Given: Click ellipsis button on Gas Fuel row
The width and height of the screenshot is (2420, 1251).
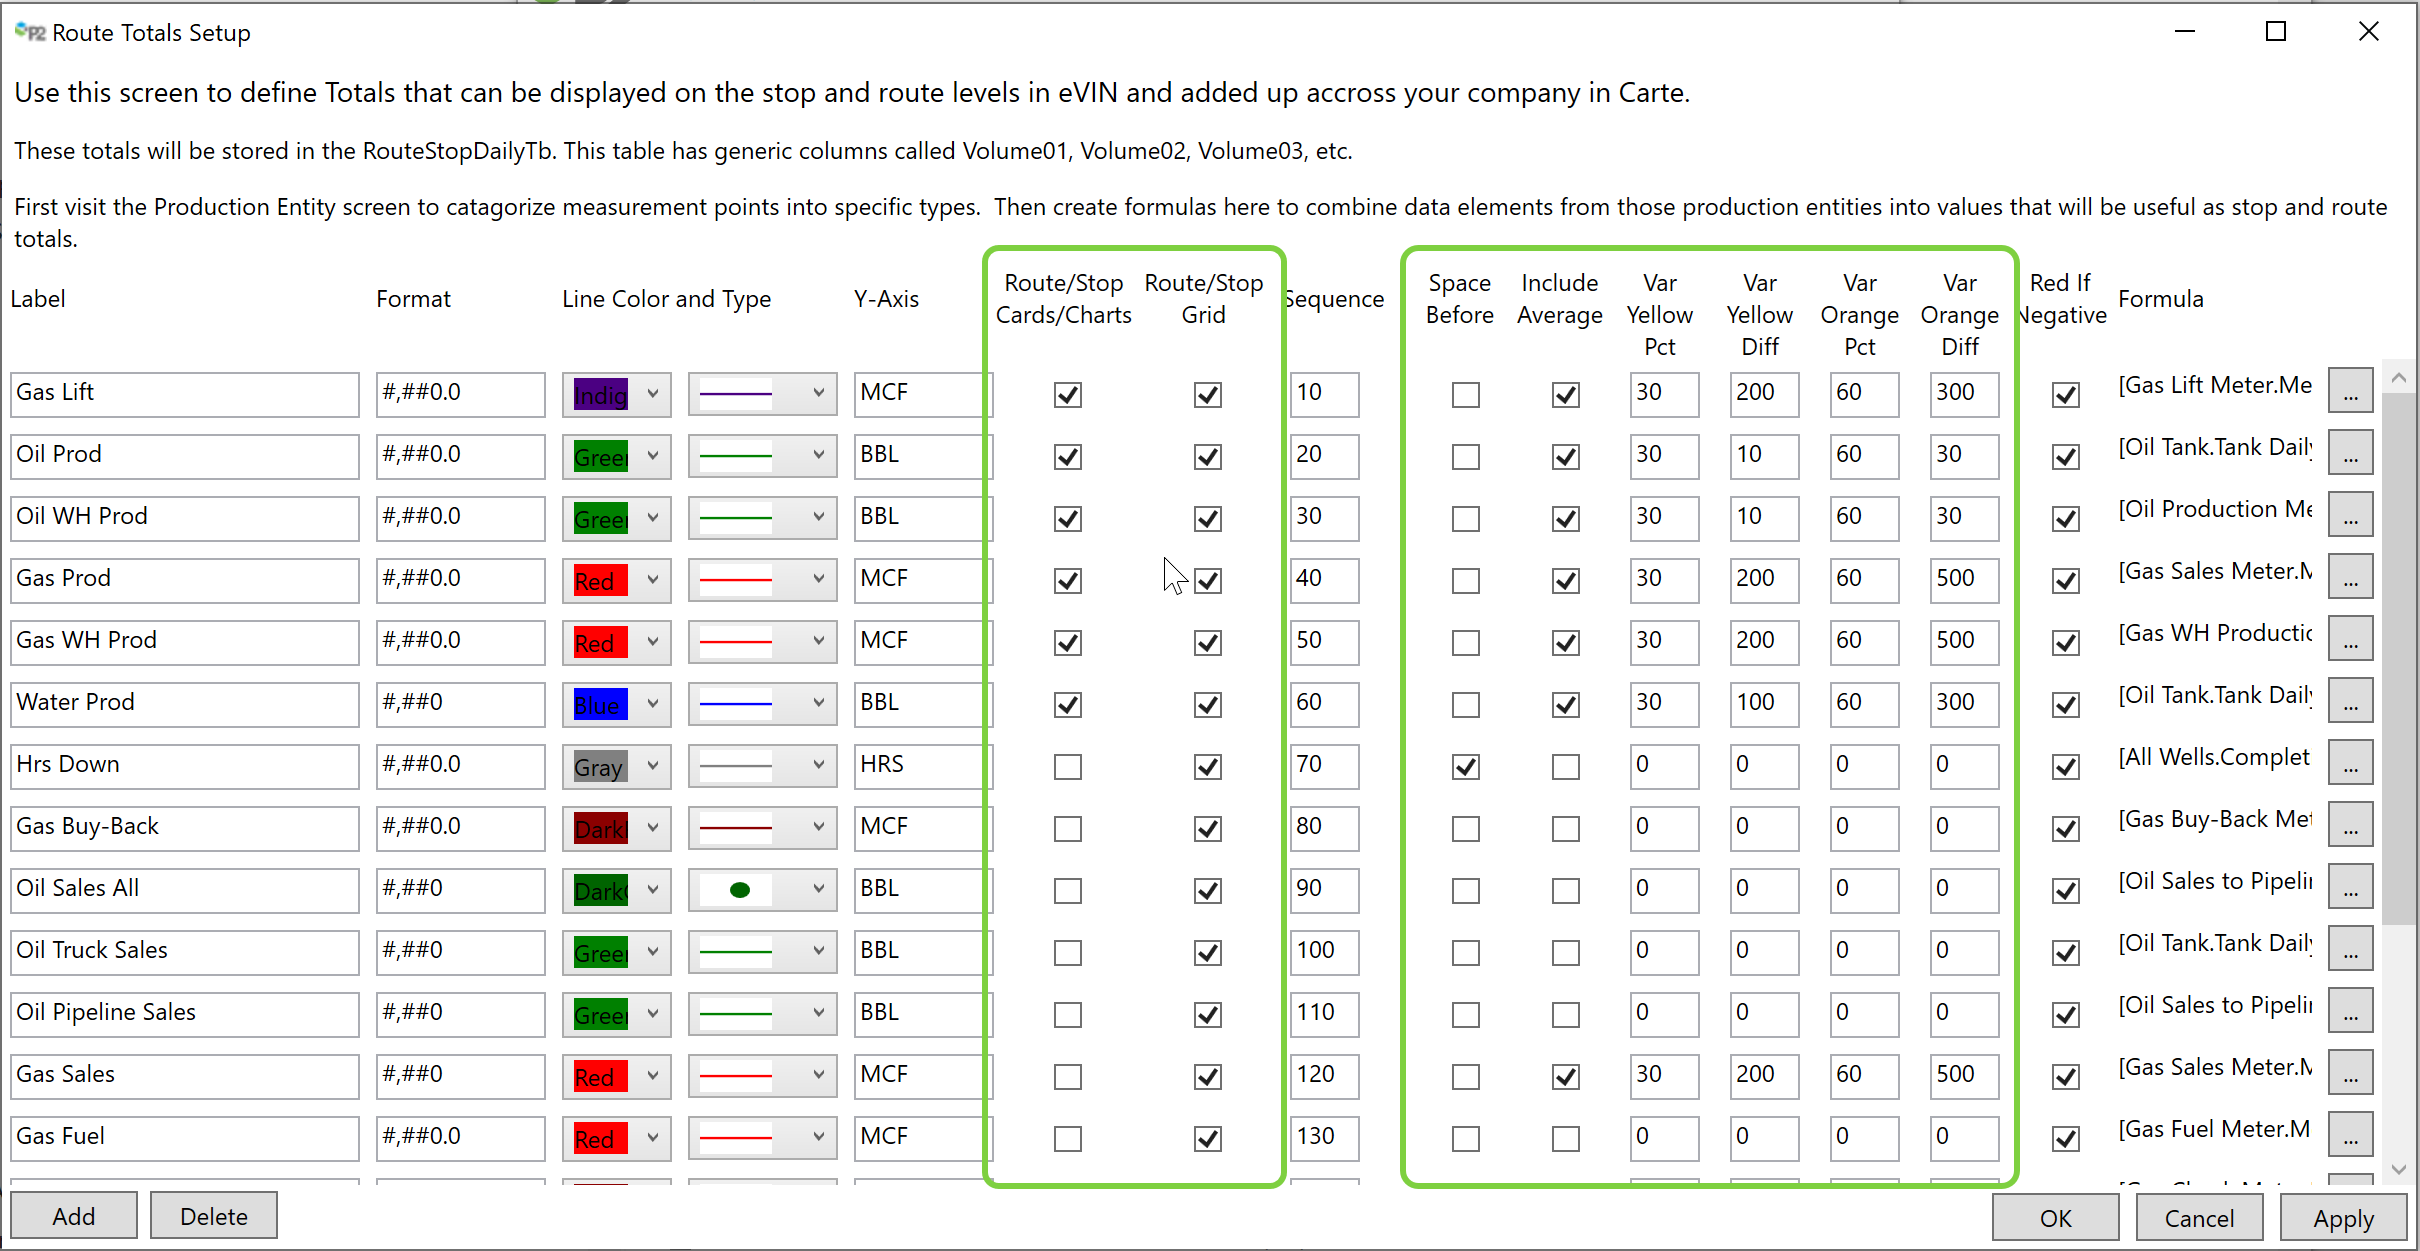Looking at the screenshot, I should pos(2350,1135).
